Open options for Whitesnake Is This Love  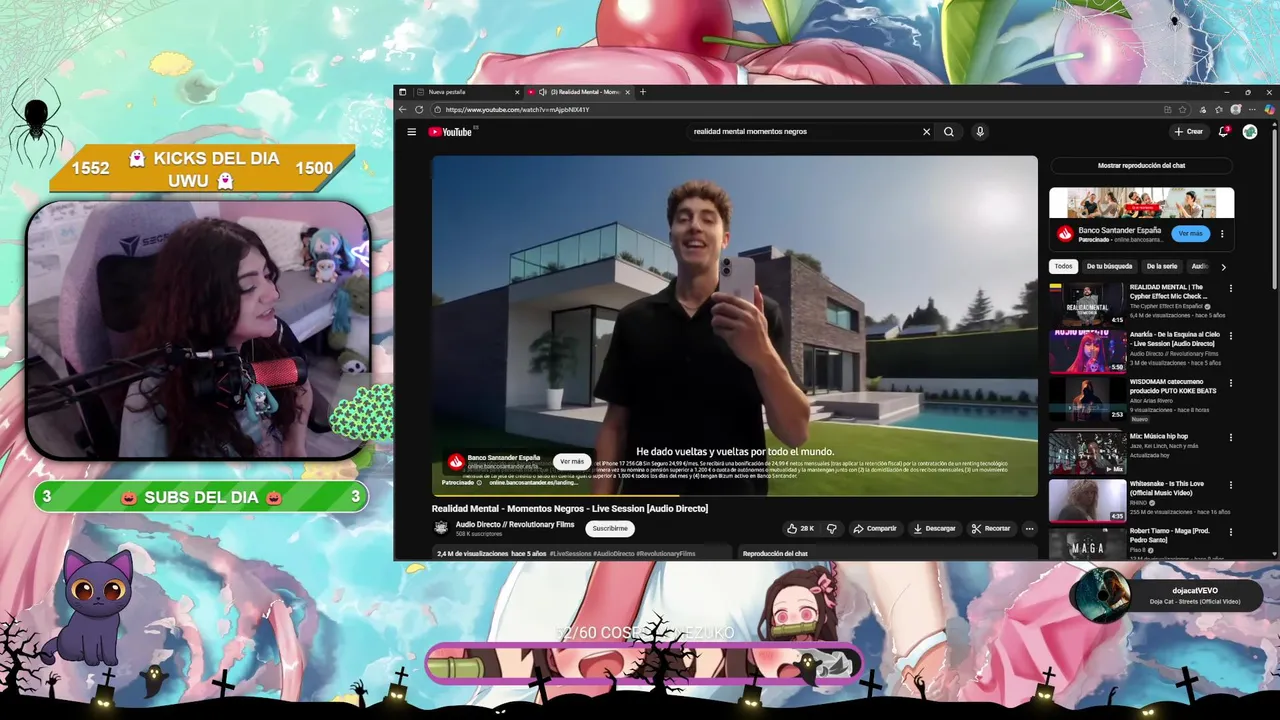pos(1231,485)
